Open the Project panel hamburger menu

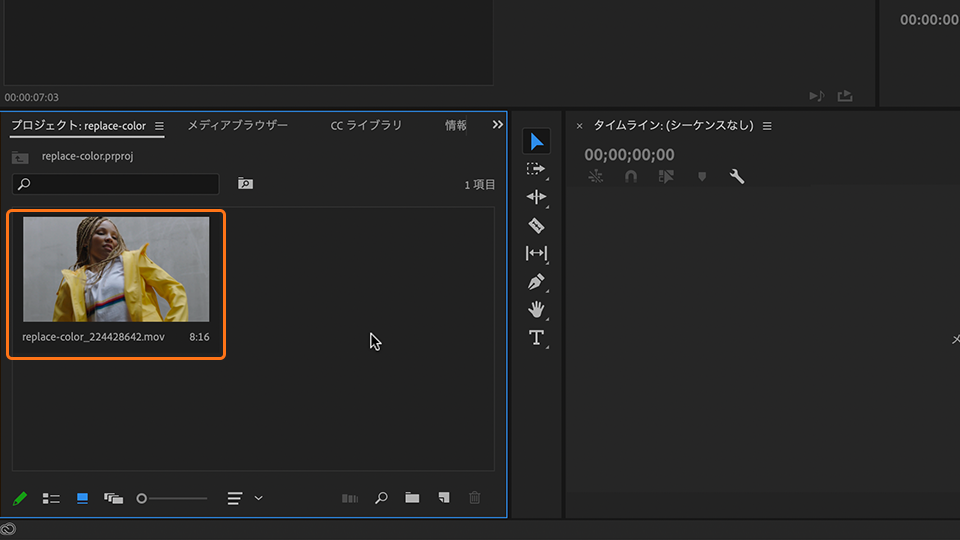(159, 126)
